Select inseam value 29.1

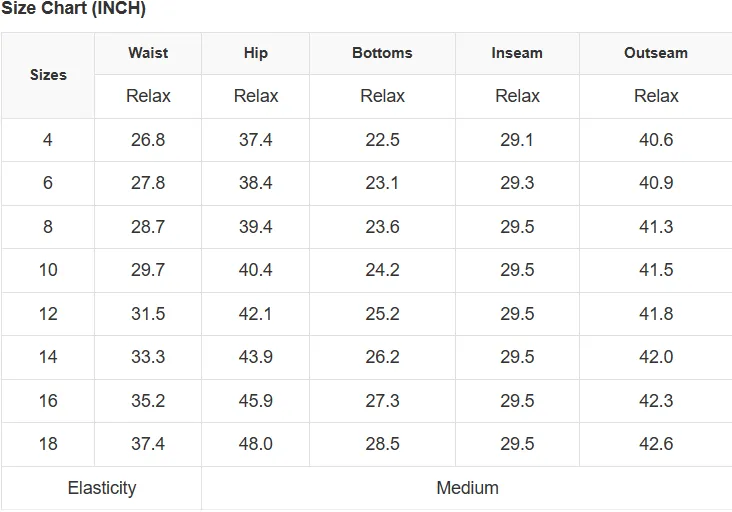(x=517, y=140)
